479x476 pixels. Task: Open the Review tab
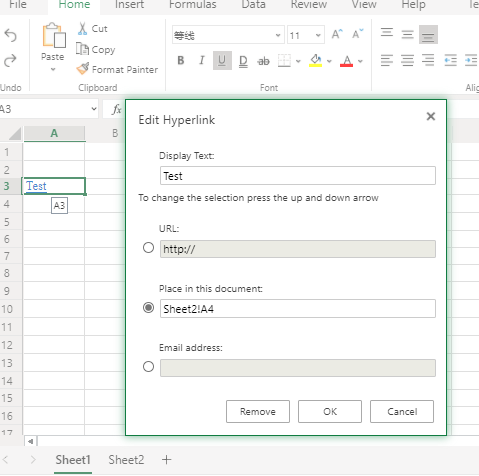click(x=309, y=5)
